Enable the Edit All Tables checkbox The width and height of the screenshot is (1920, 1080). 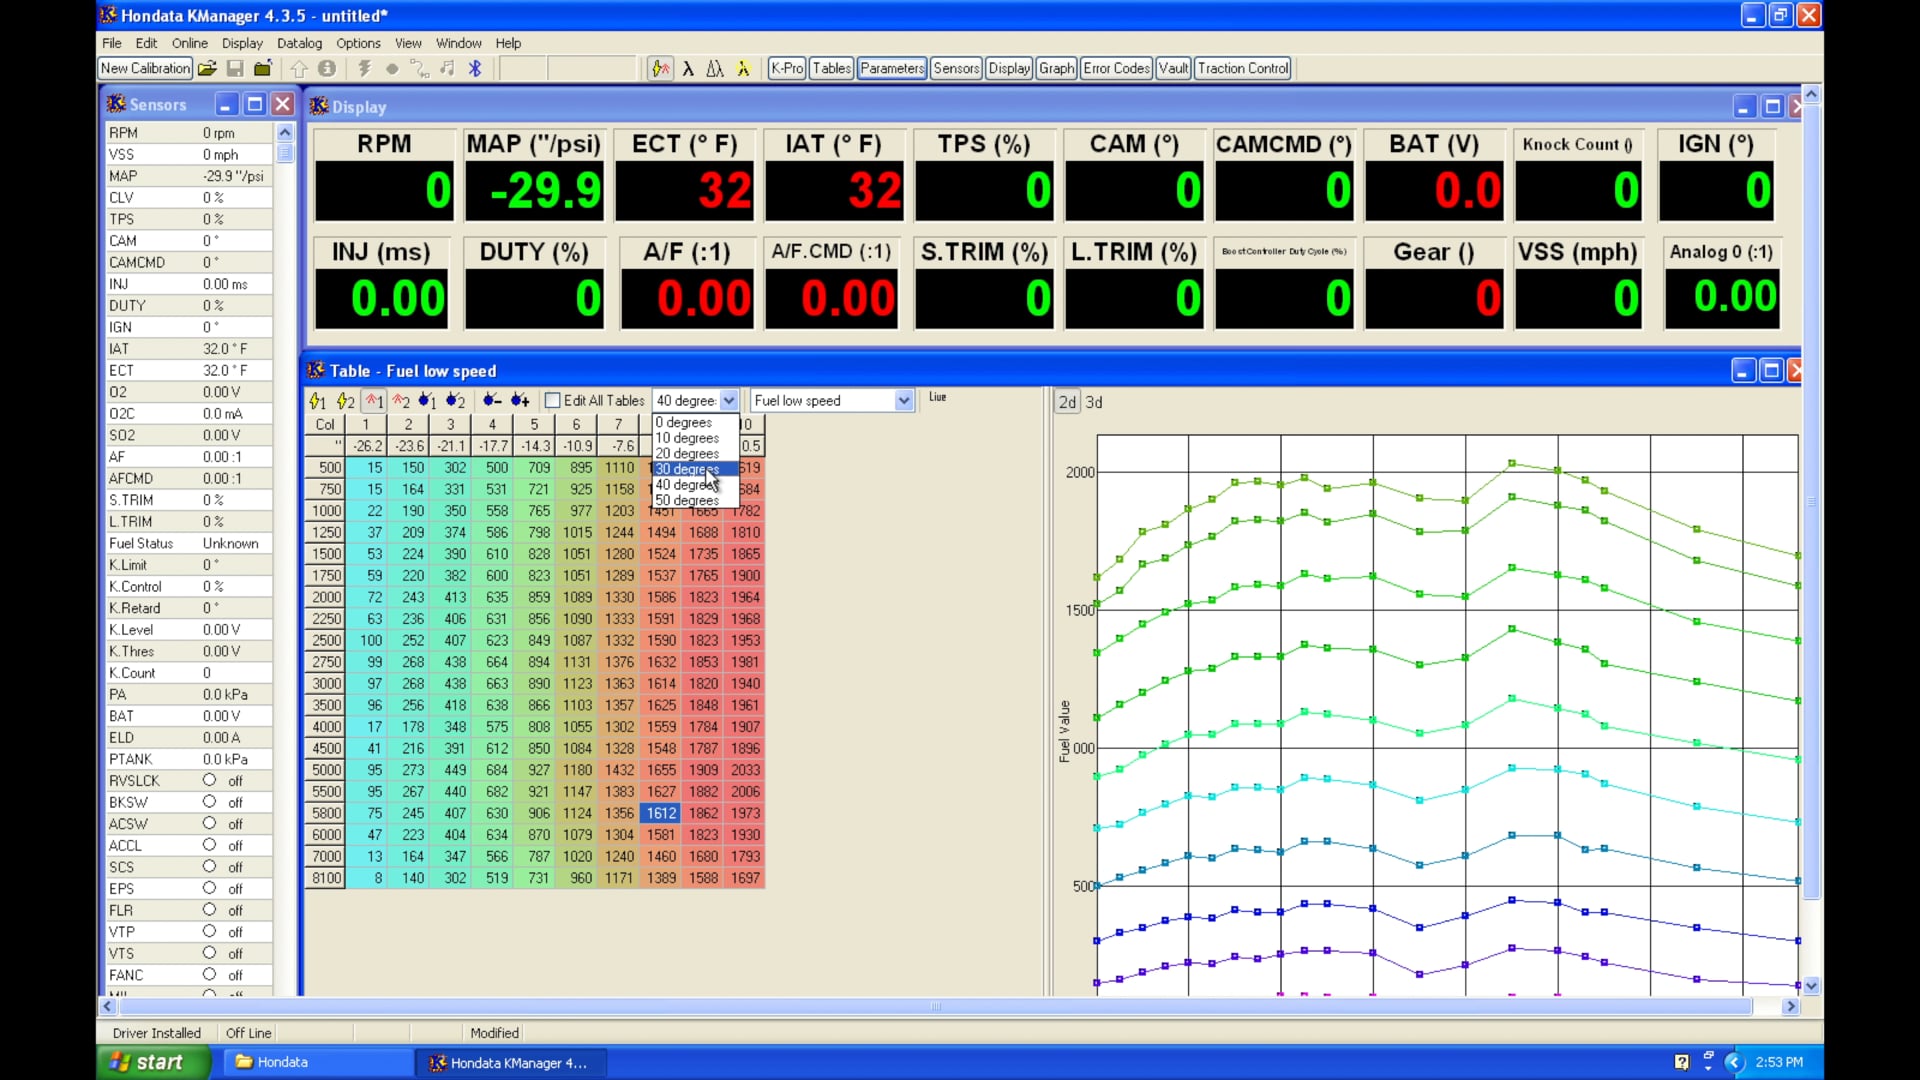tap(553, 400)
